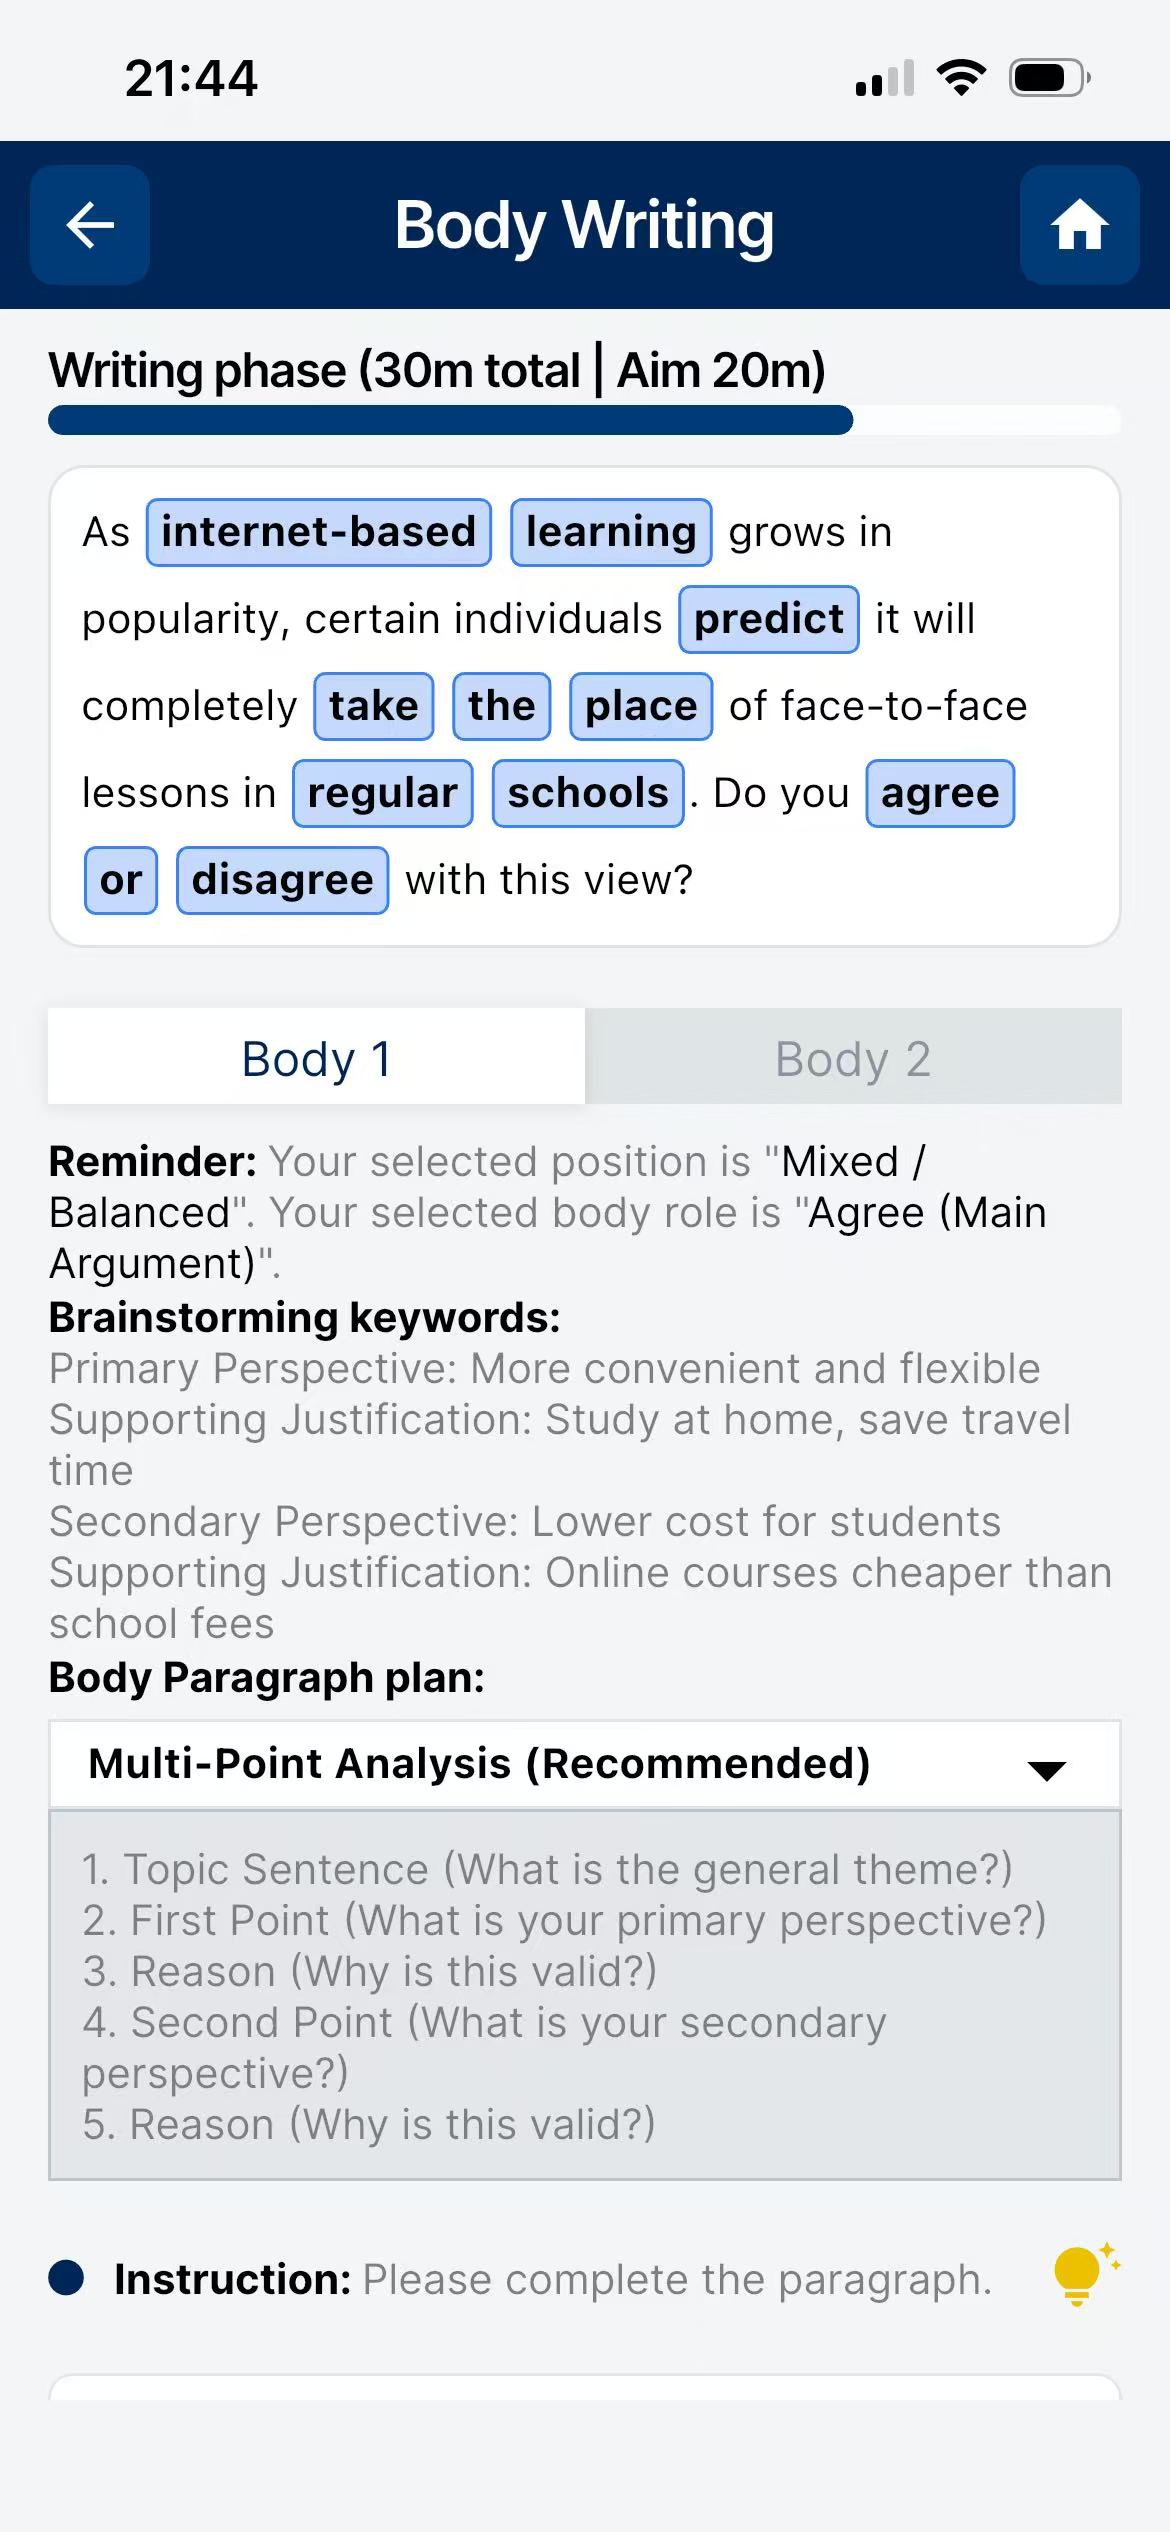Tap the "regular" highlighted keyword

click(x=382, y=793)
